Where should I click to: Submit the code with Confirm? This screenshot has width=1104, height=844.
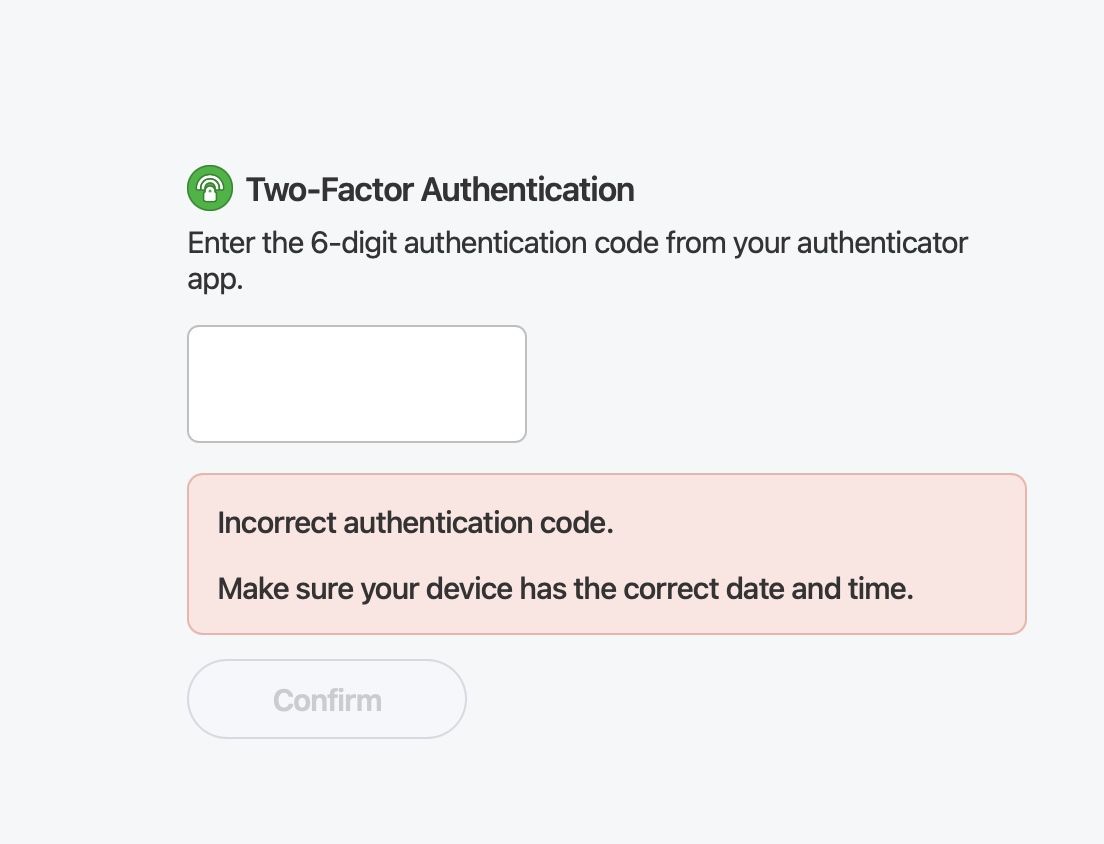(327, 699)
